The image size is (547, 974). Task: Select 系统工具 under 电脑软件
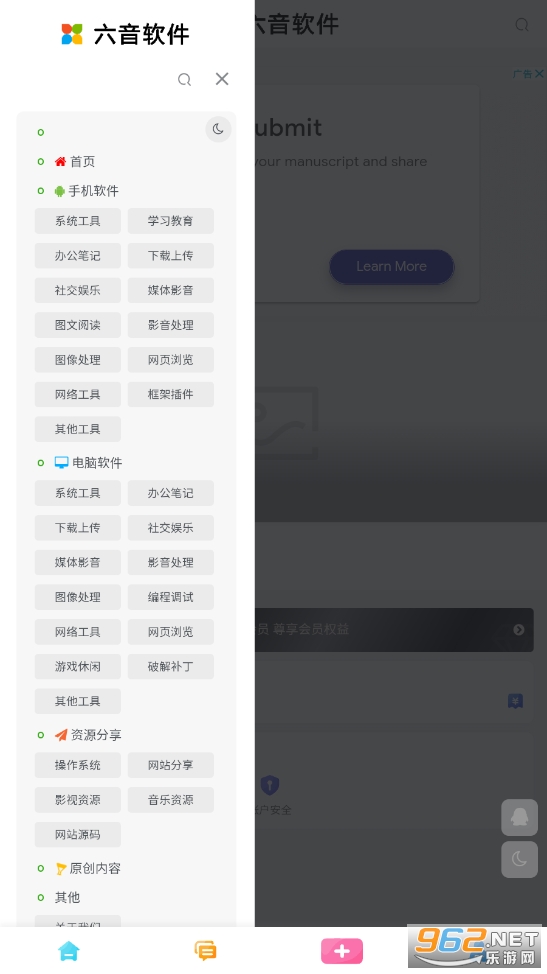(x=78, y=493)
